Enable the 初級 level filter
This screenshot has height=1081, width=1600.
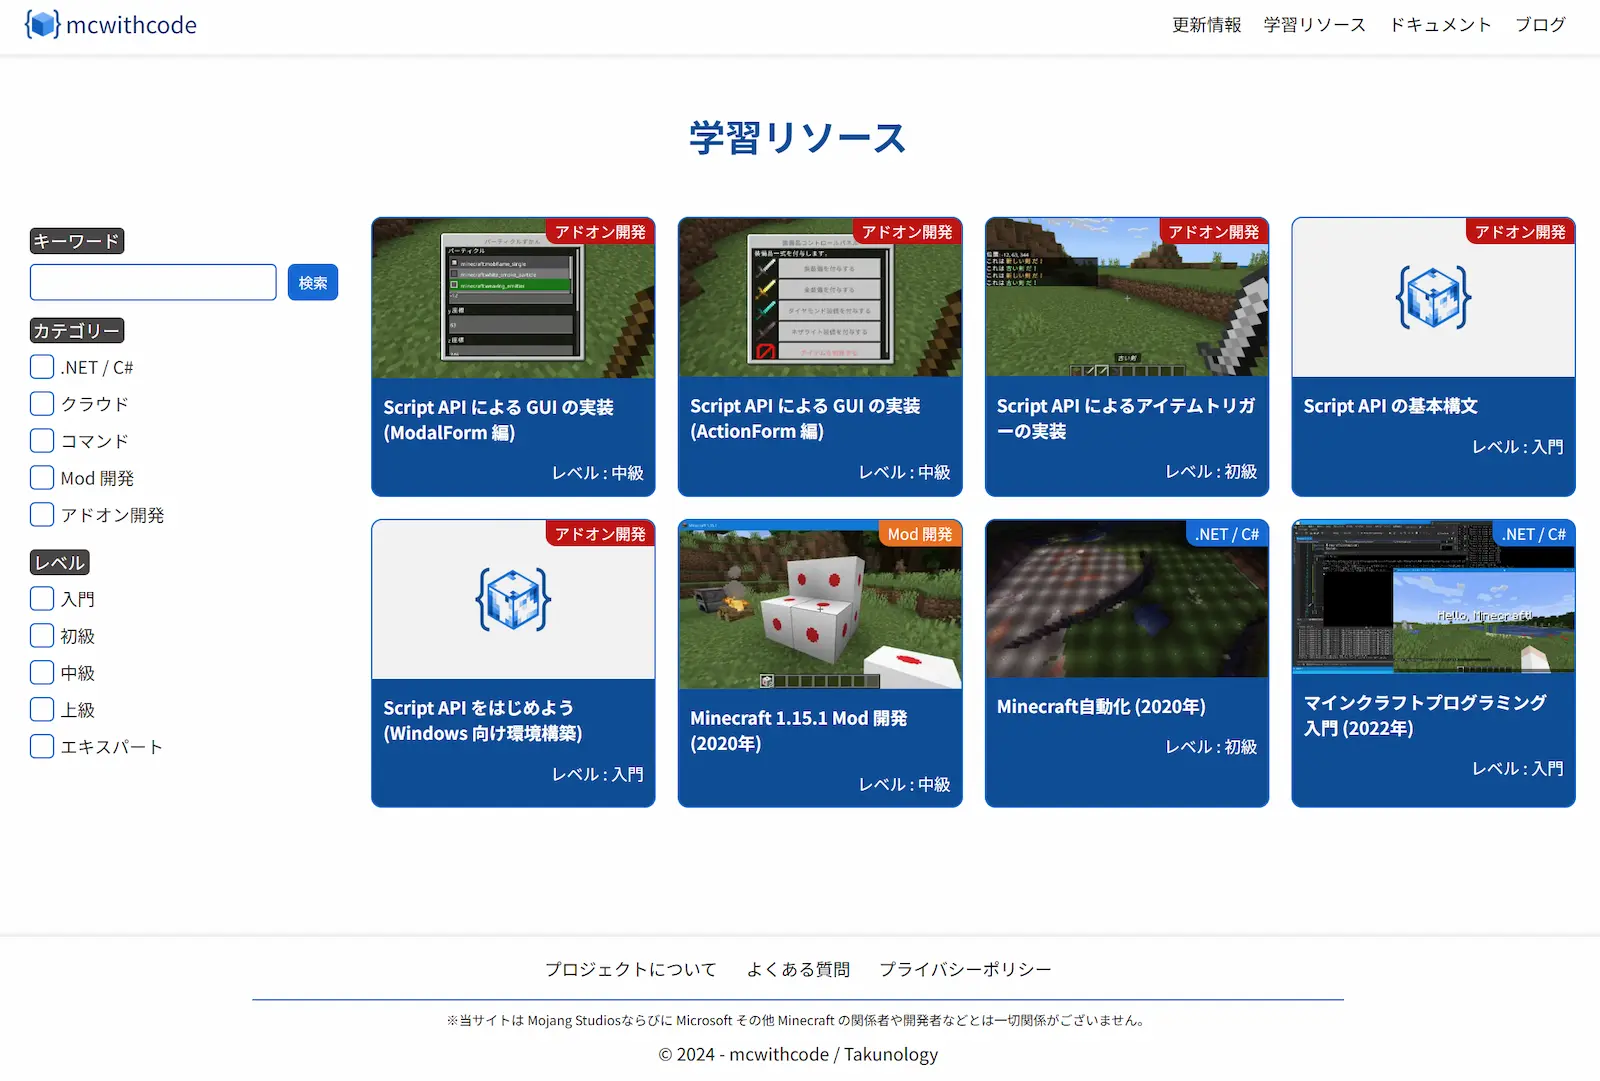[x=42, y=636]
